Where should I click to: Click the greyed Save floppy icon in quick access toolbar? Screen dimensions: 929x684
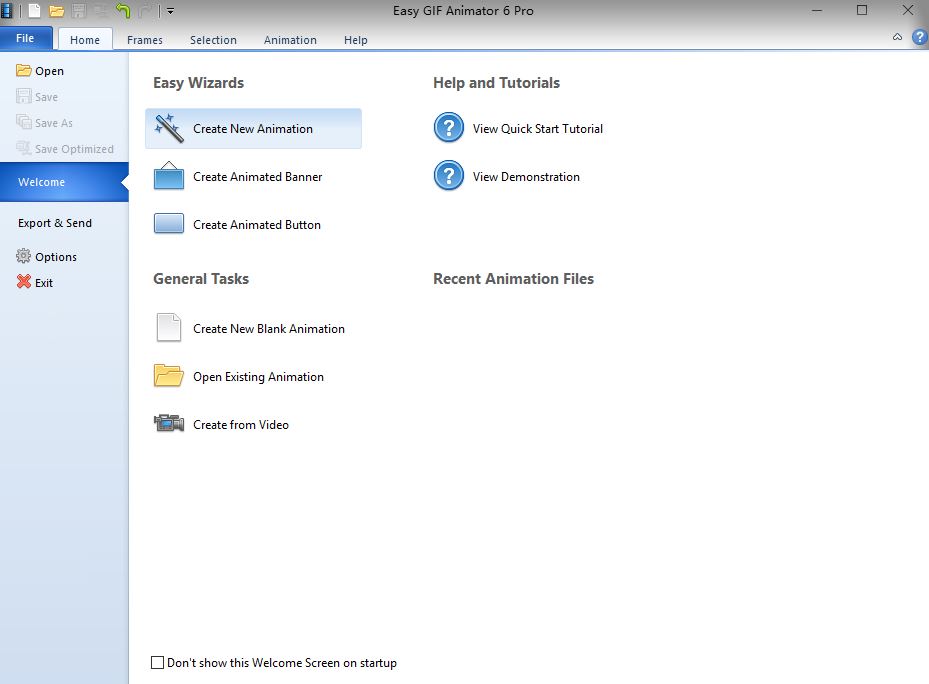click(78, 11)
